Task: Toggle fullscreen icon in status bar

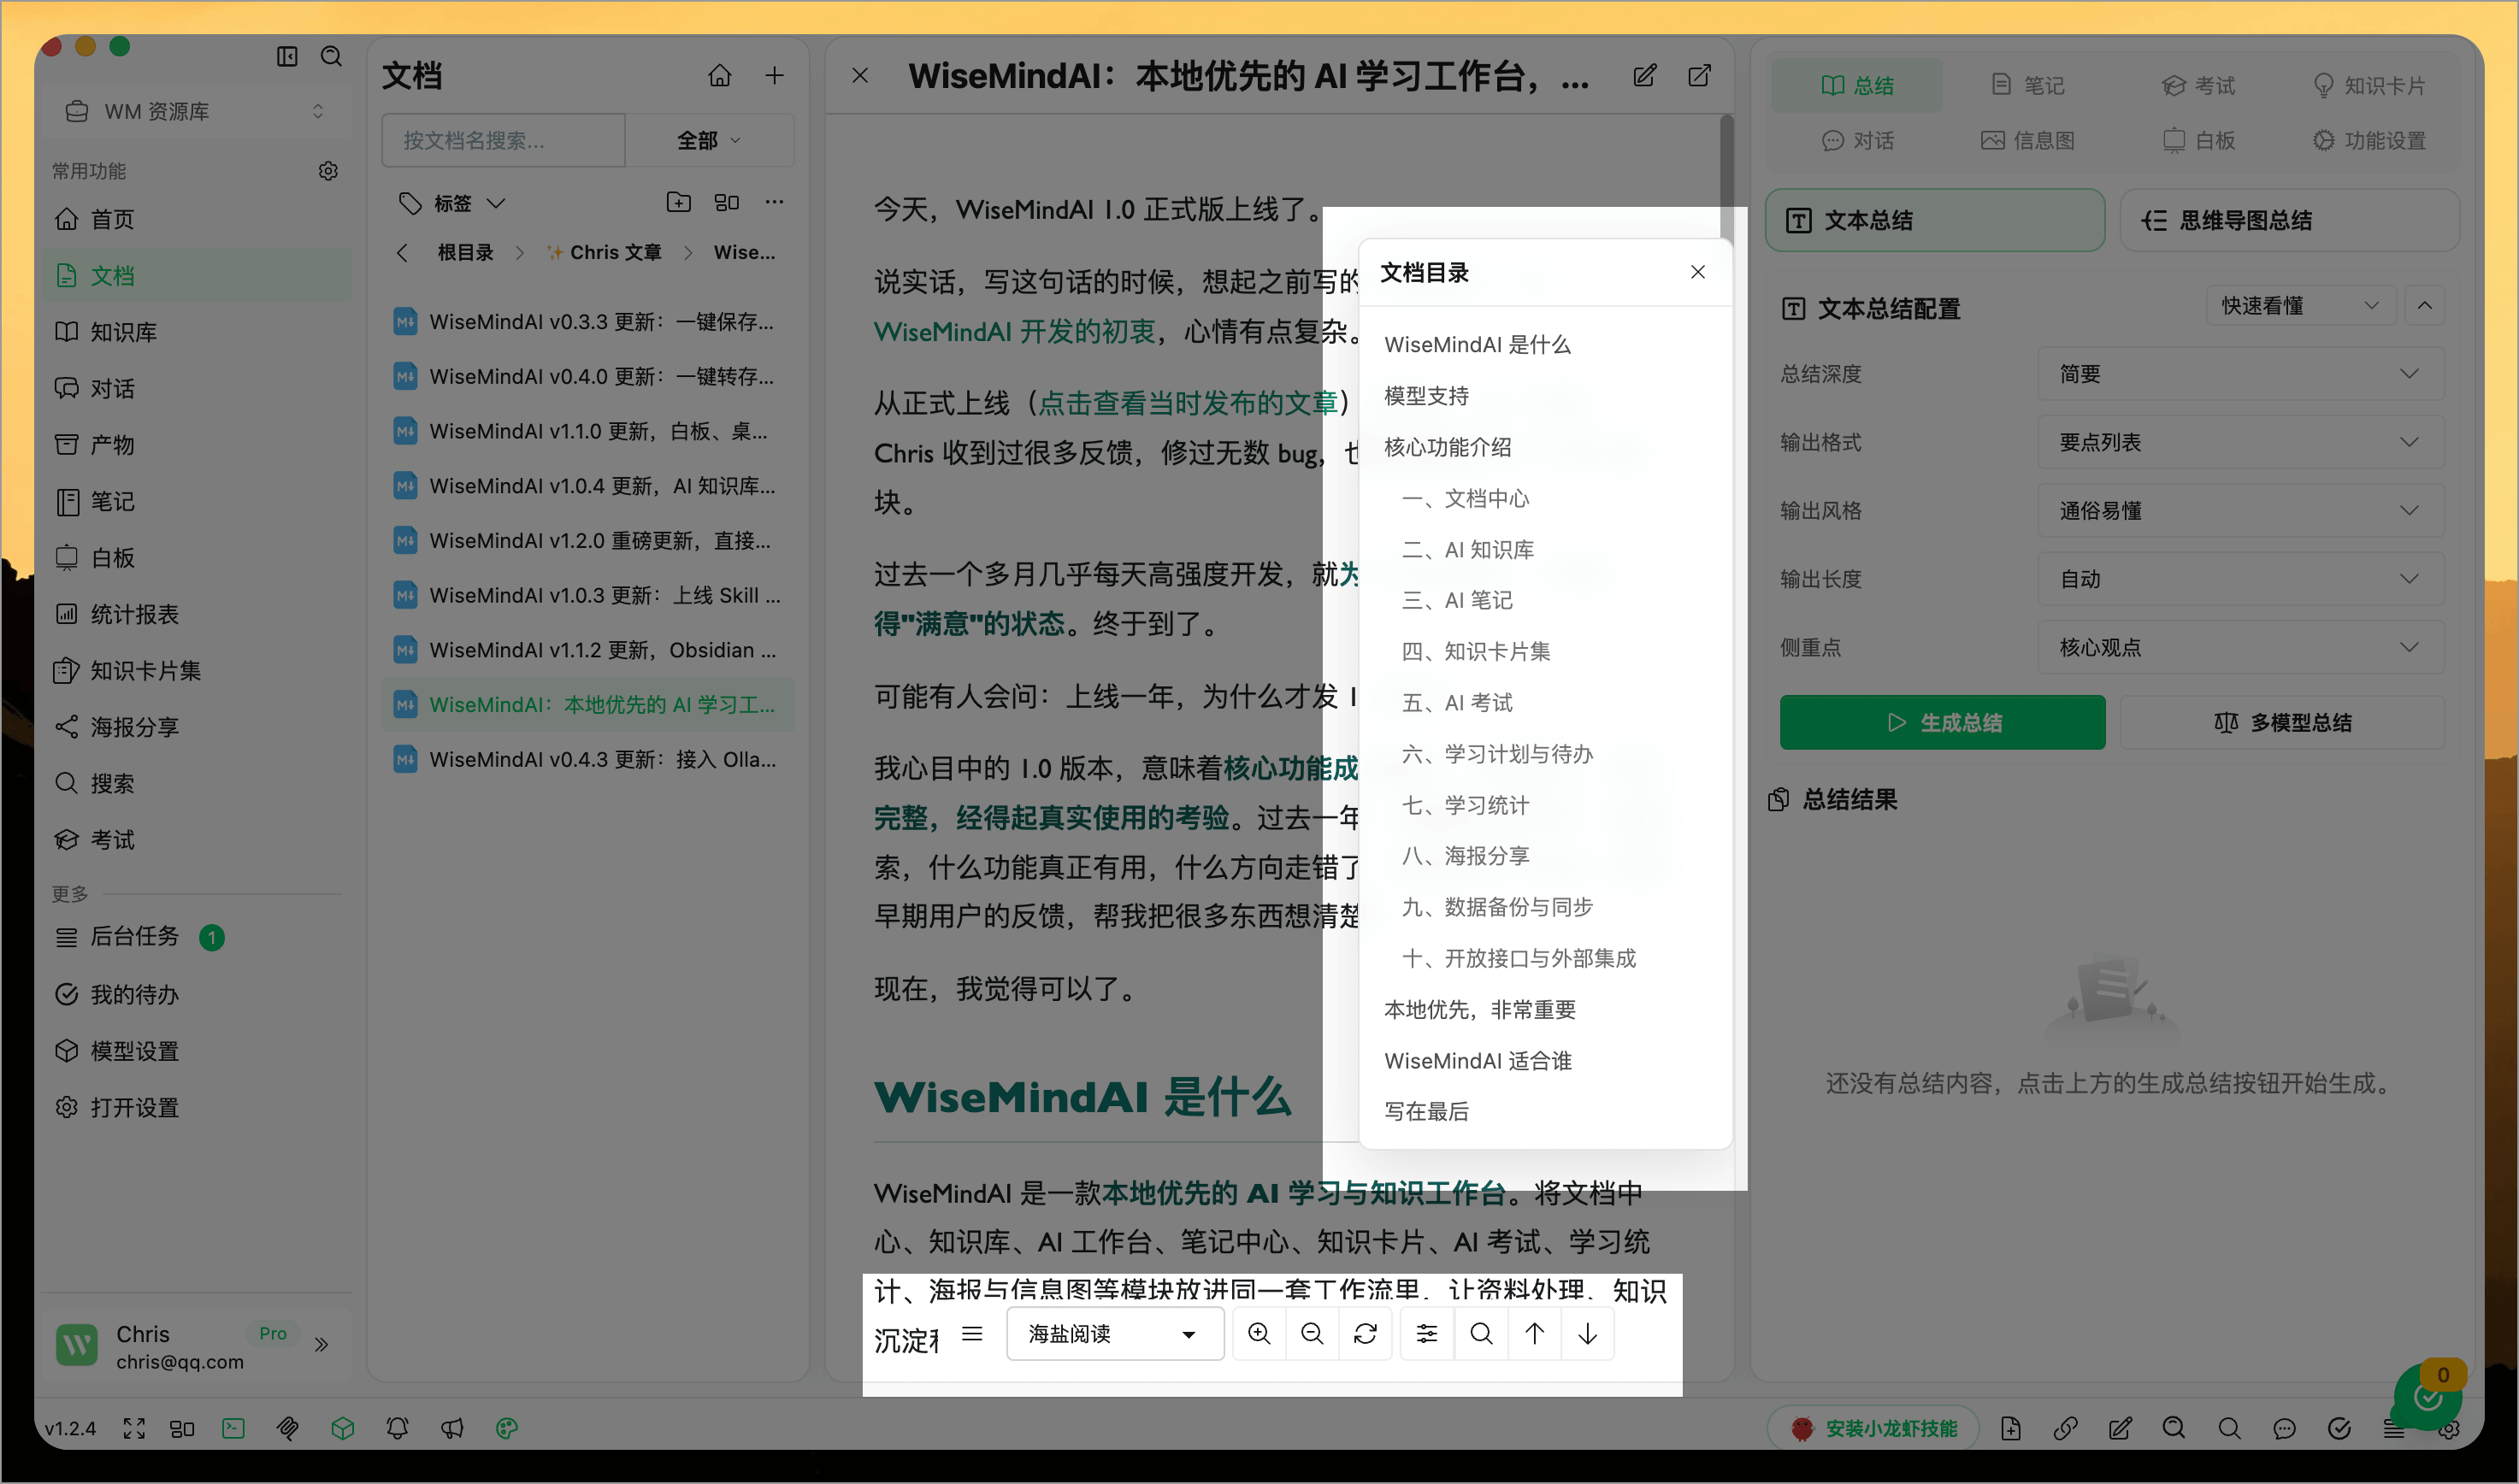Action: [134, 1428]
